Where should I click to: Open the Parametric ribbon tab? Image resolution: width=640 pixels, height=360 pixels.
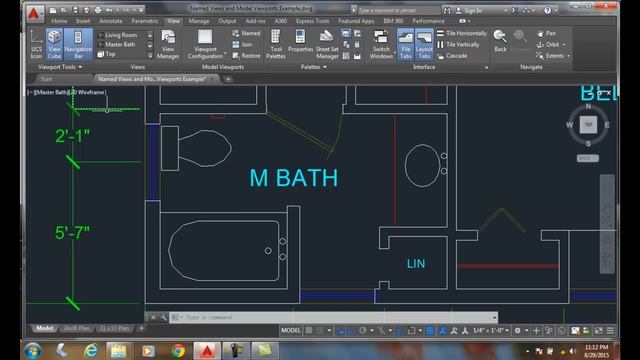point(145,21)
